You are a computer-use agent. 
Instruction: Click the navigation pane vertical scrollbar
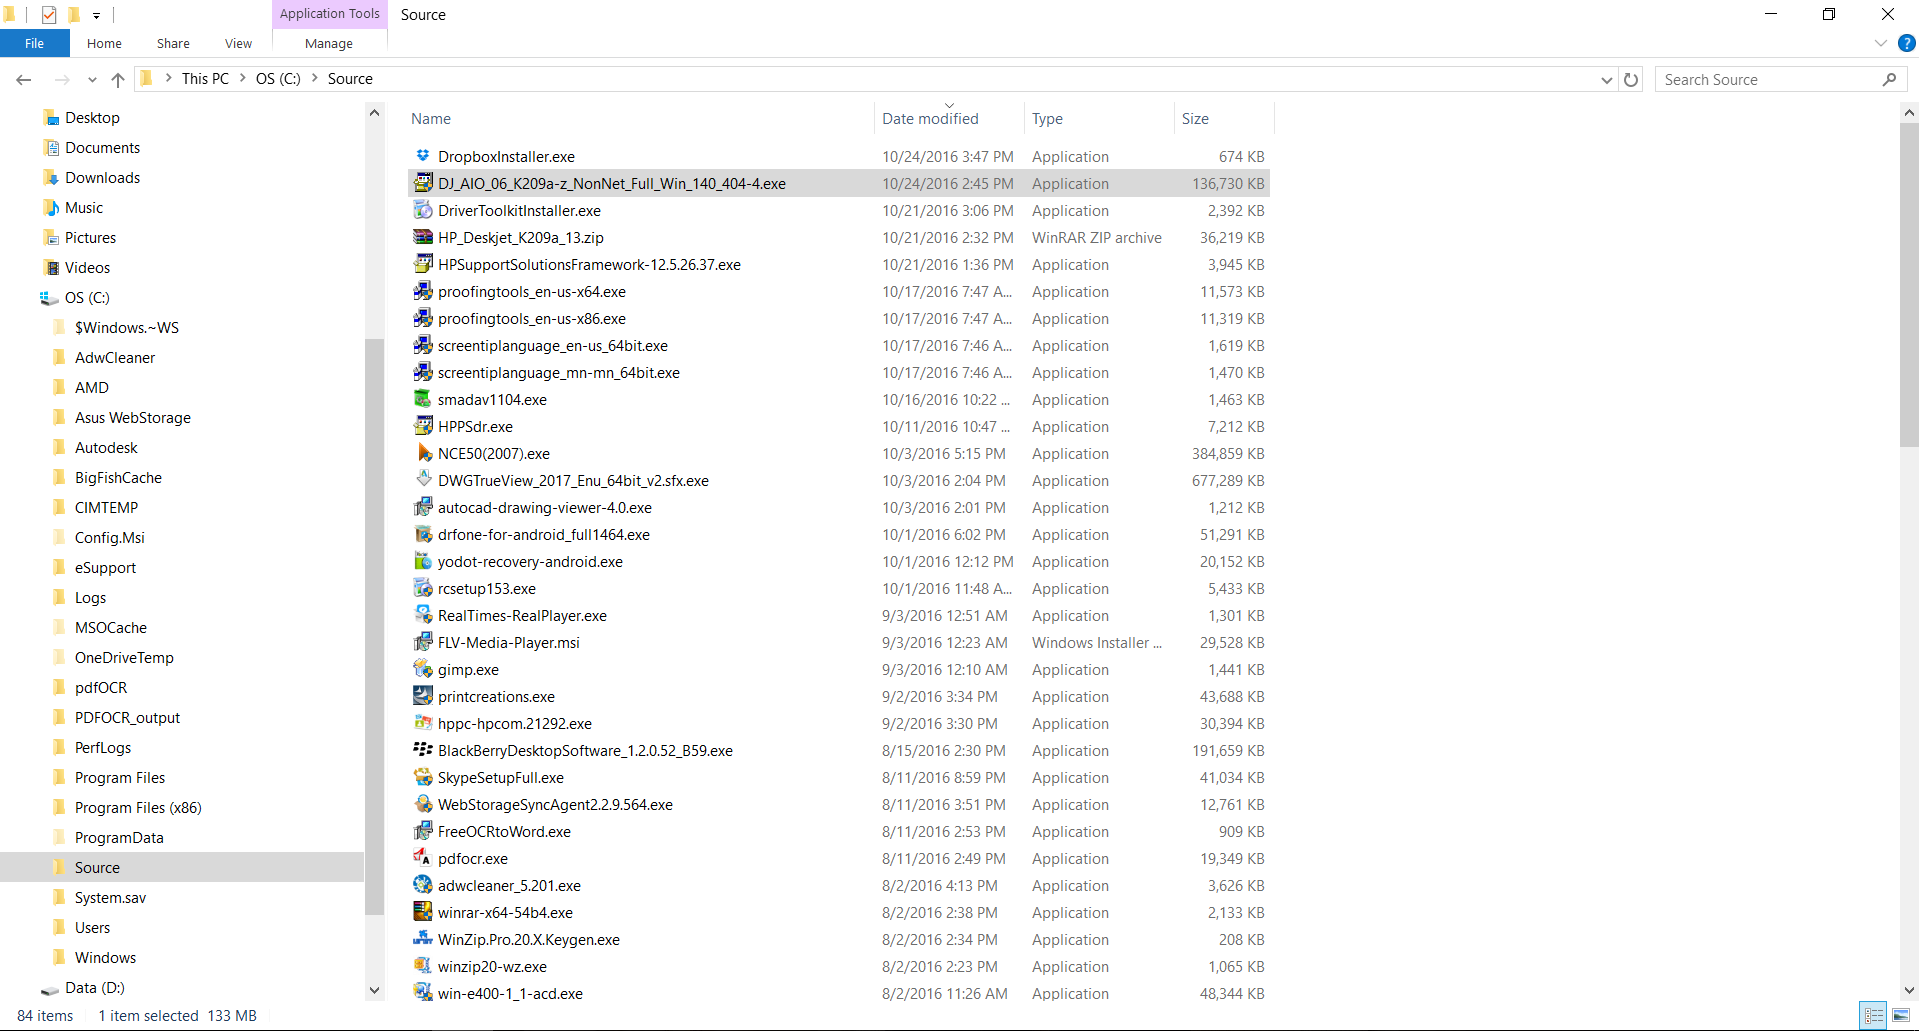[375, 627]
